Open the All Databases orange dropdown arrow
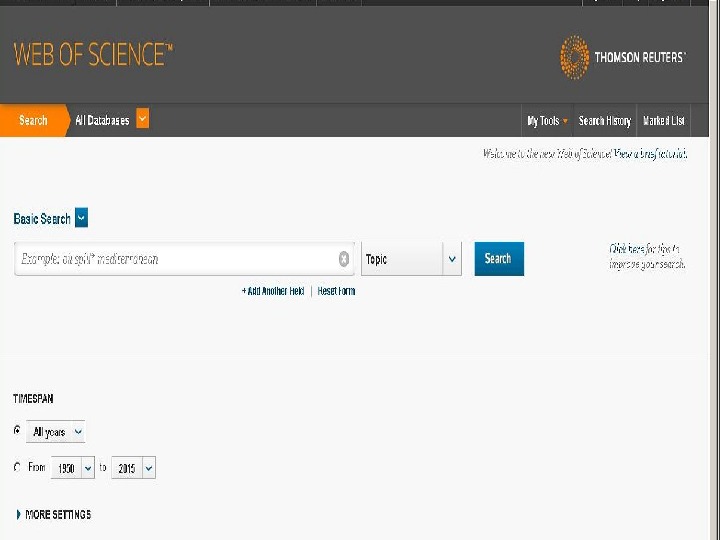Screen dimensions: 720x540 click(143, 119)
